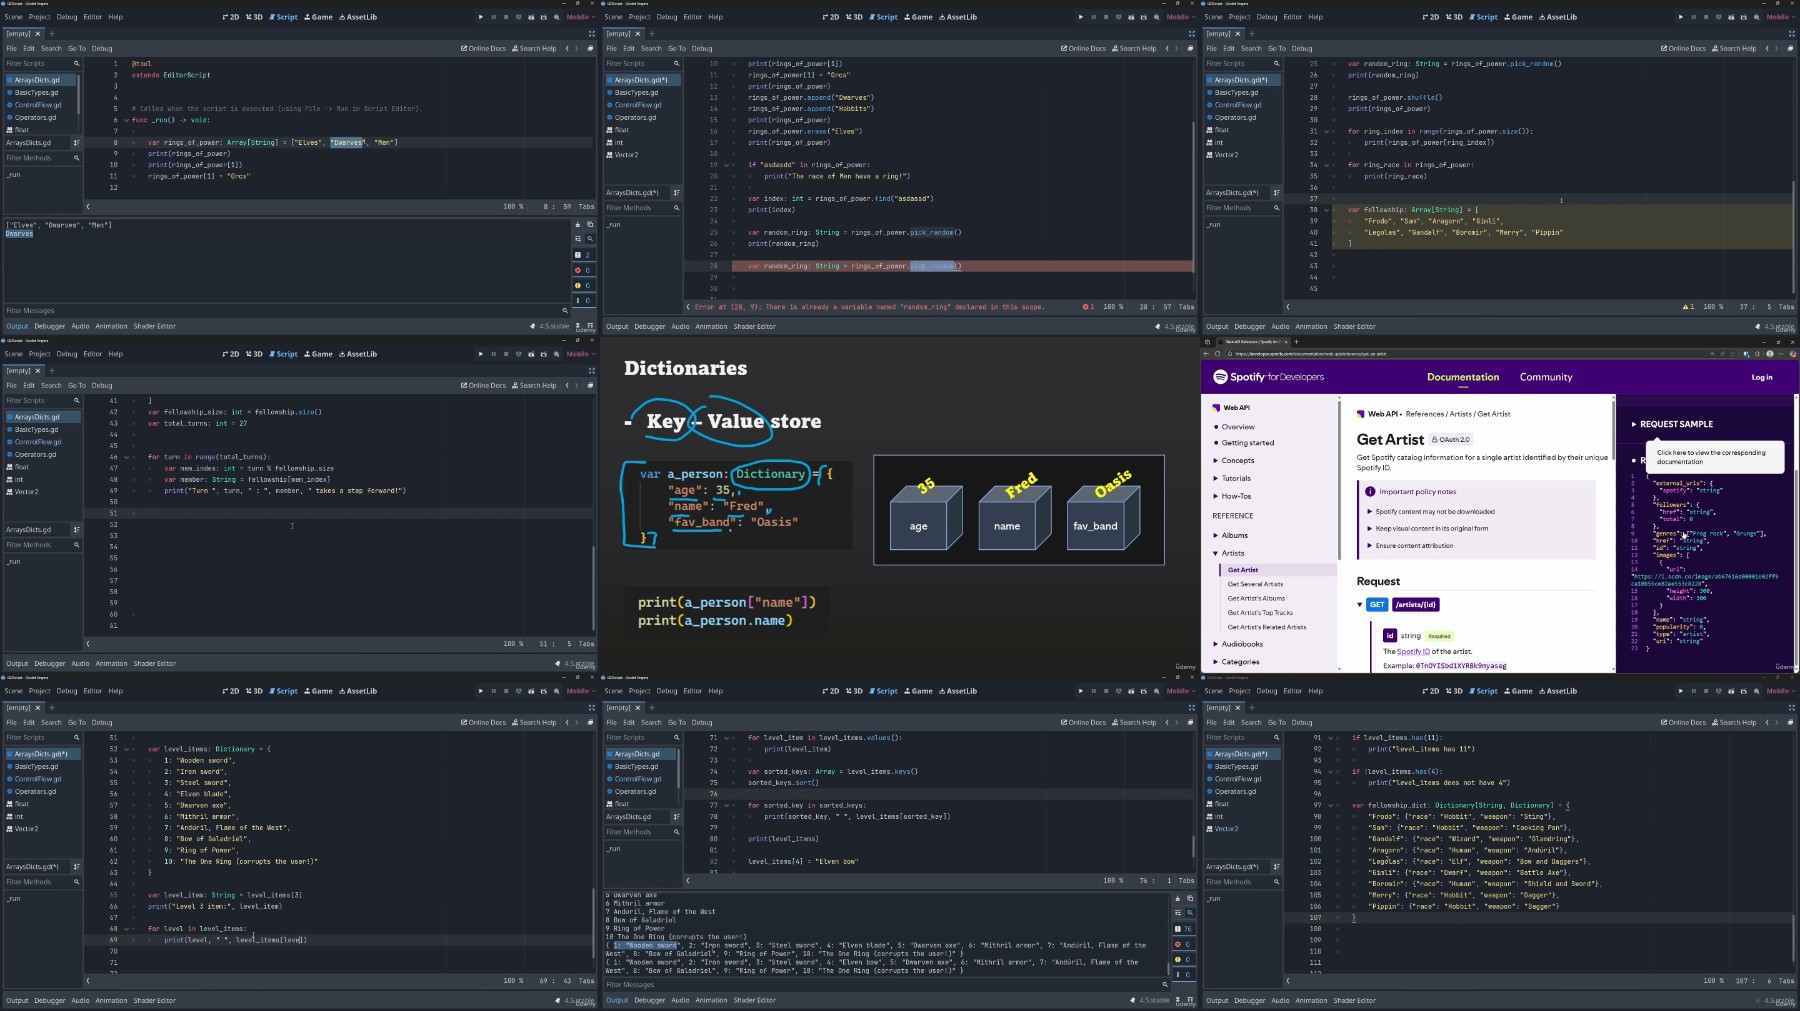Open the Documentation tab on Spotify site
This screenshot has width=1800, height=1011.
pos(1463,377)
